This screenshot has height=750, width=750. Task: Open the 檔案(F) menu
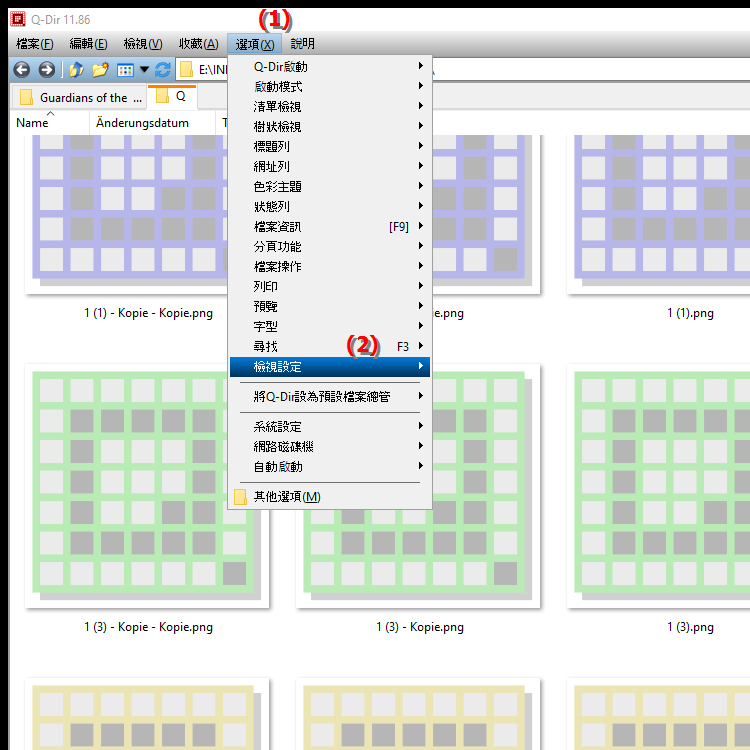(x=34, y=44)
